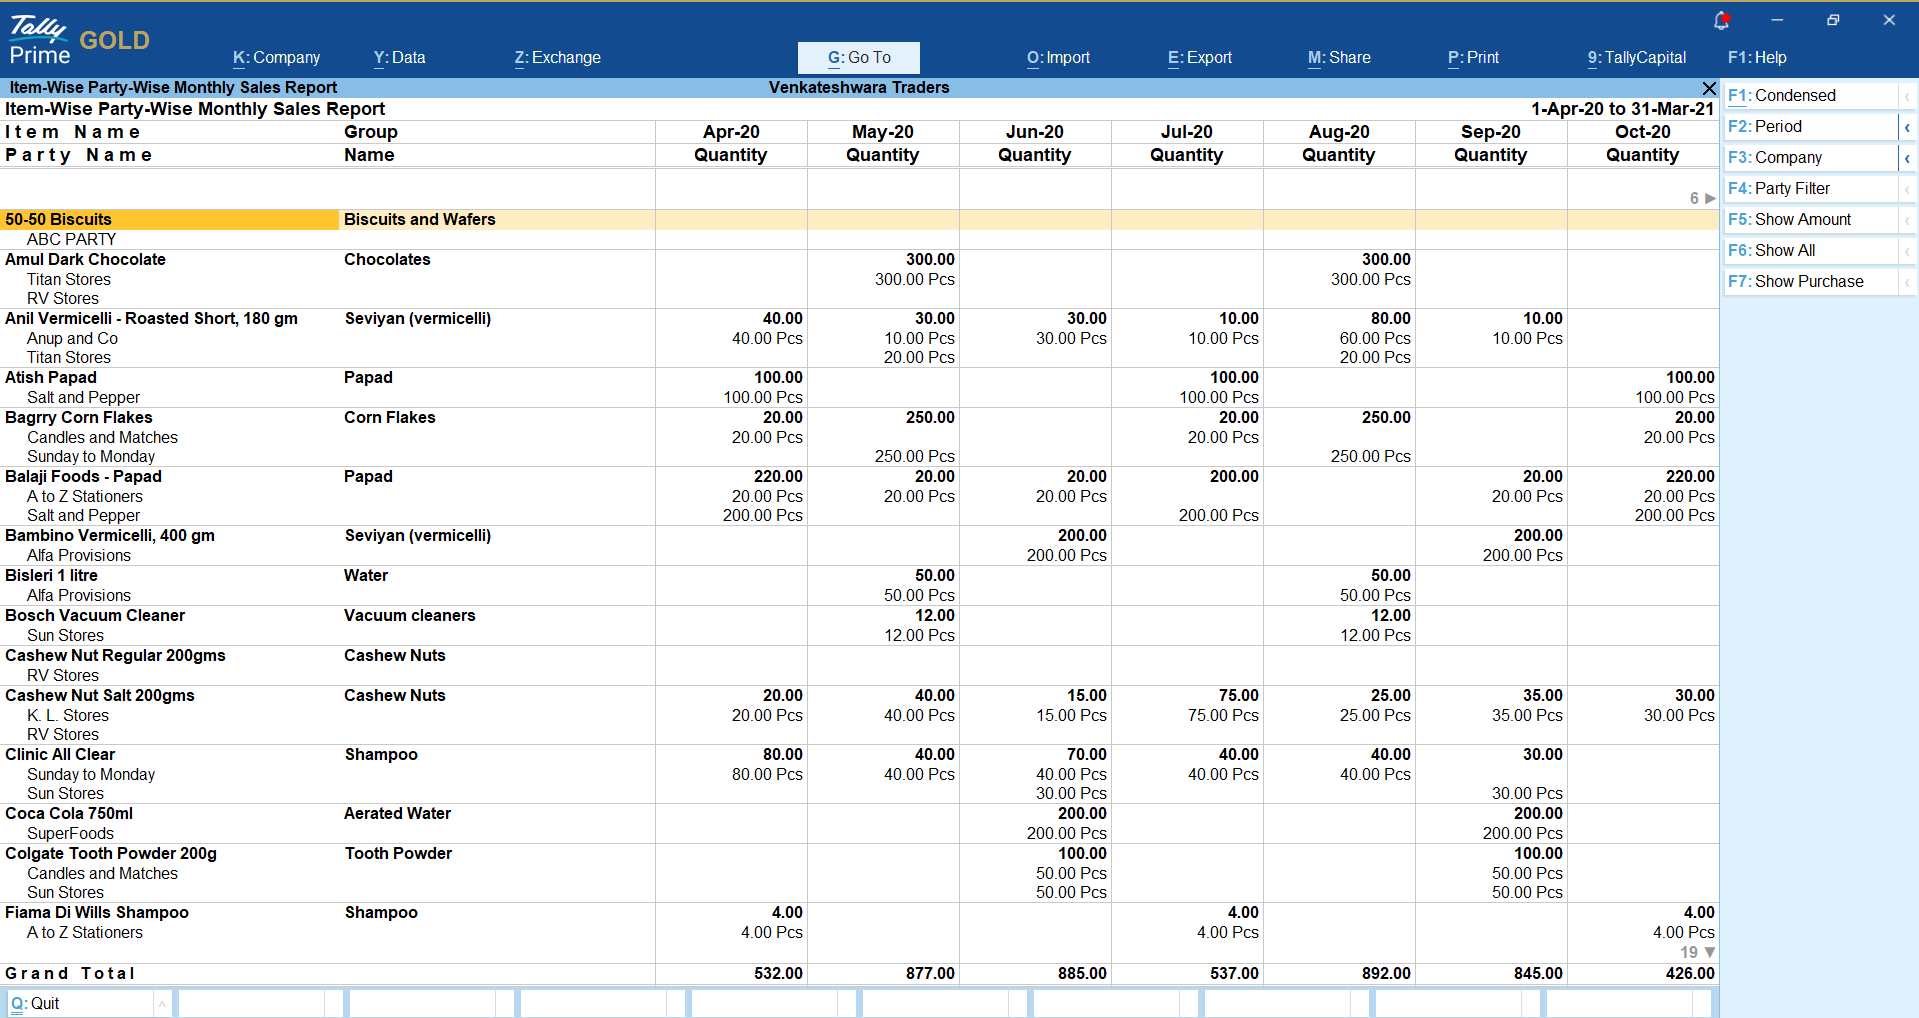Open the notifications bell icon
This screenshot has width=1919, height=1018.
coord(1721,20)
